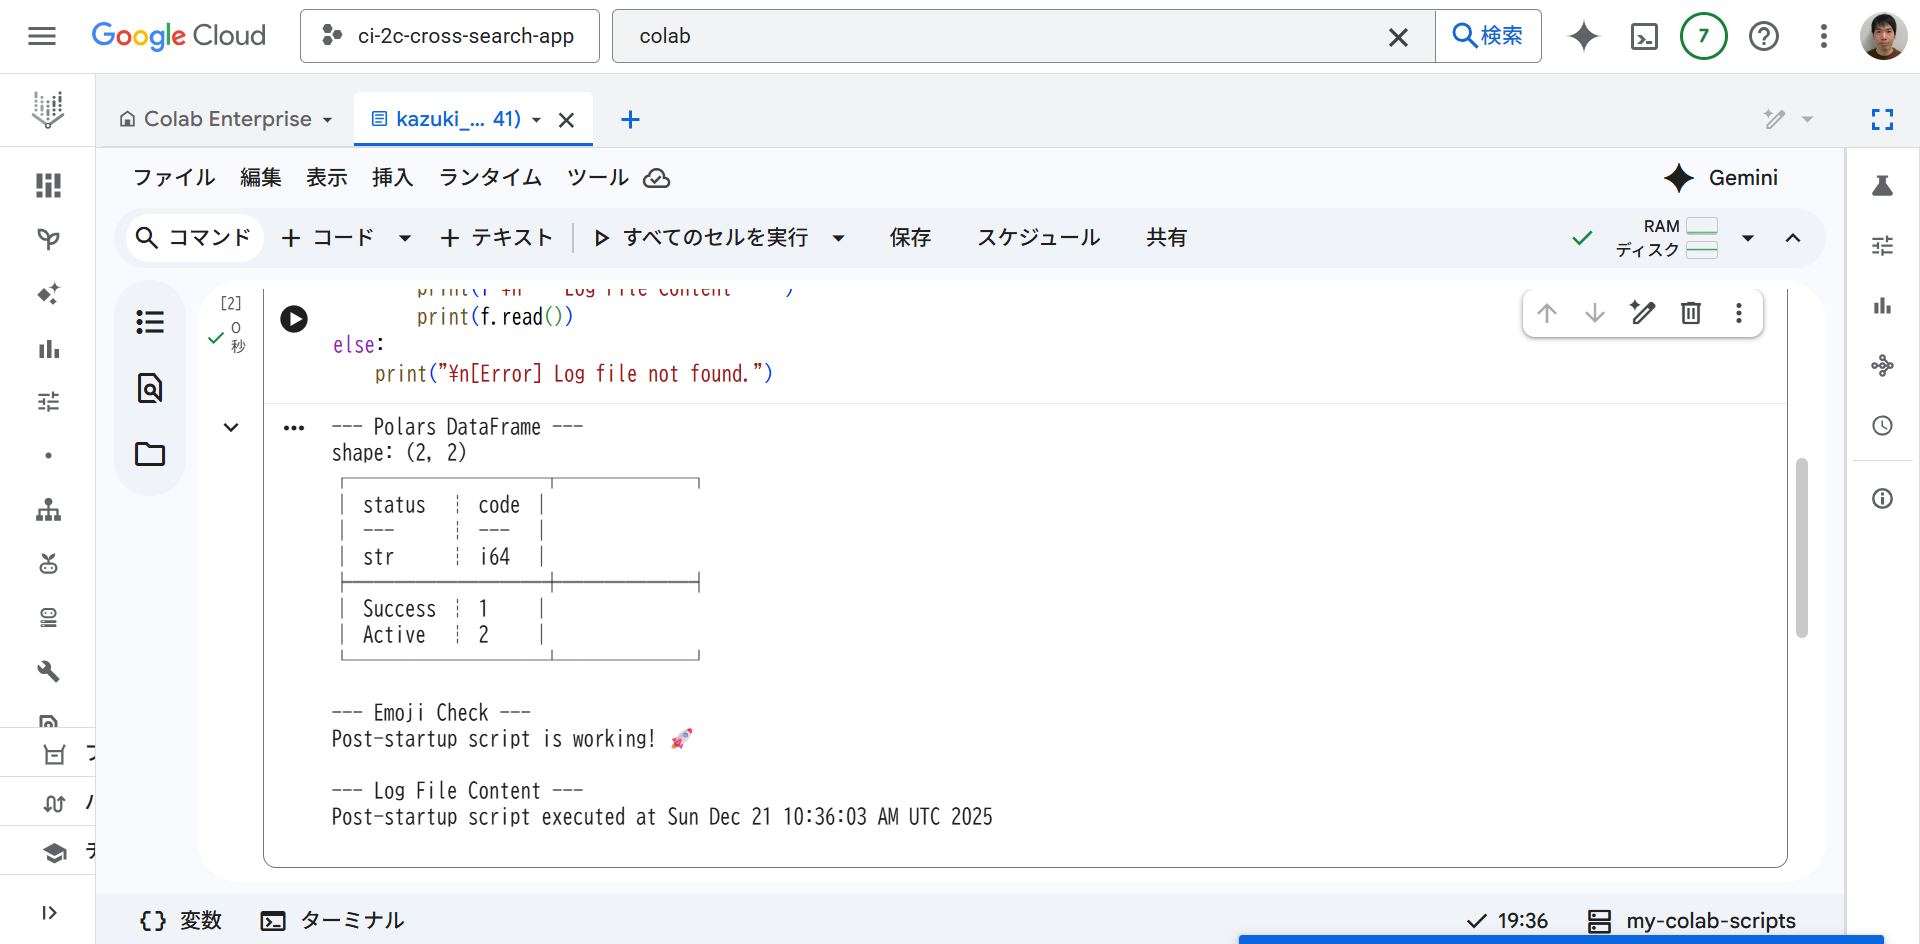
Task: Open the file browser in the notebook sidebar
Action: pos(149,454)
